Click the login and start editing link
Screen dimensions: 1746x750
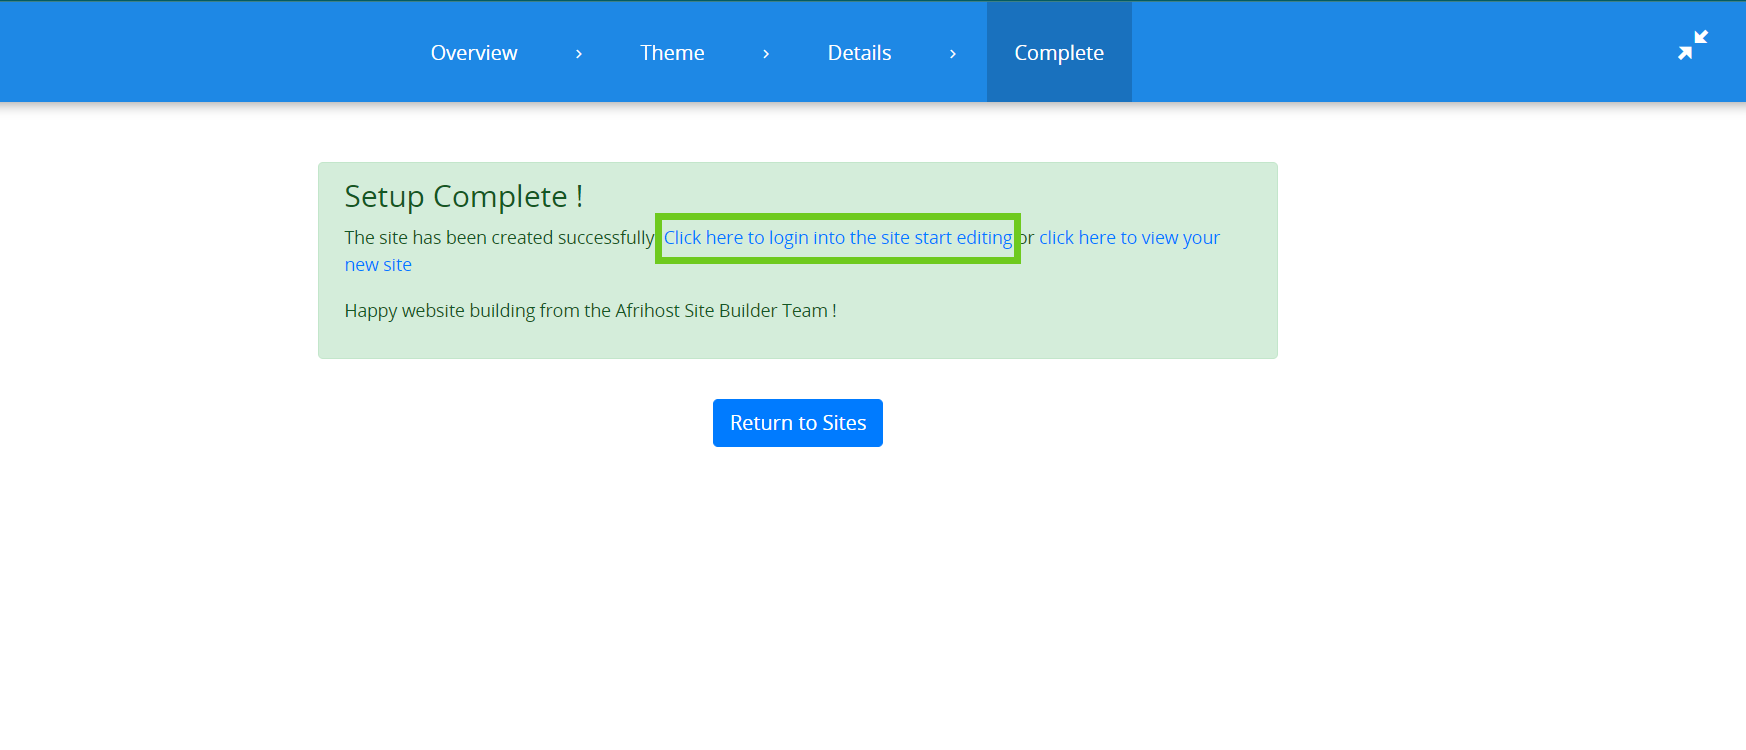(x=837, y=238)
